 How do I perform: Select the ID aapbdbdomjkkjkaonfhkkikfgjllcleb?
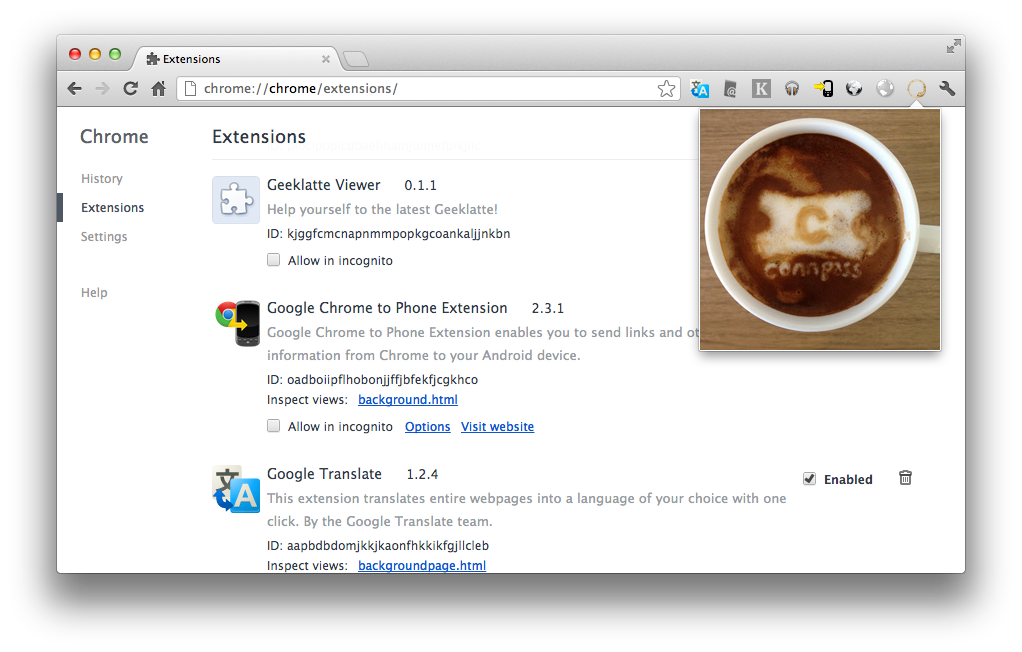click(x=388, y=546)
